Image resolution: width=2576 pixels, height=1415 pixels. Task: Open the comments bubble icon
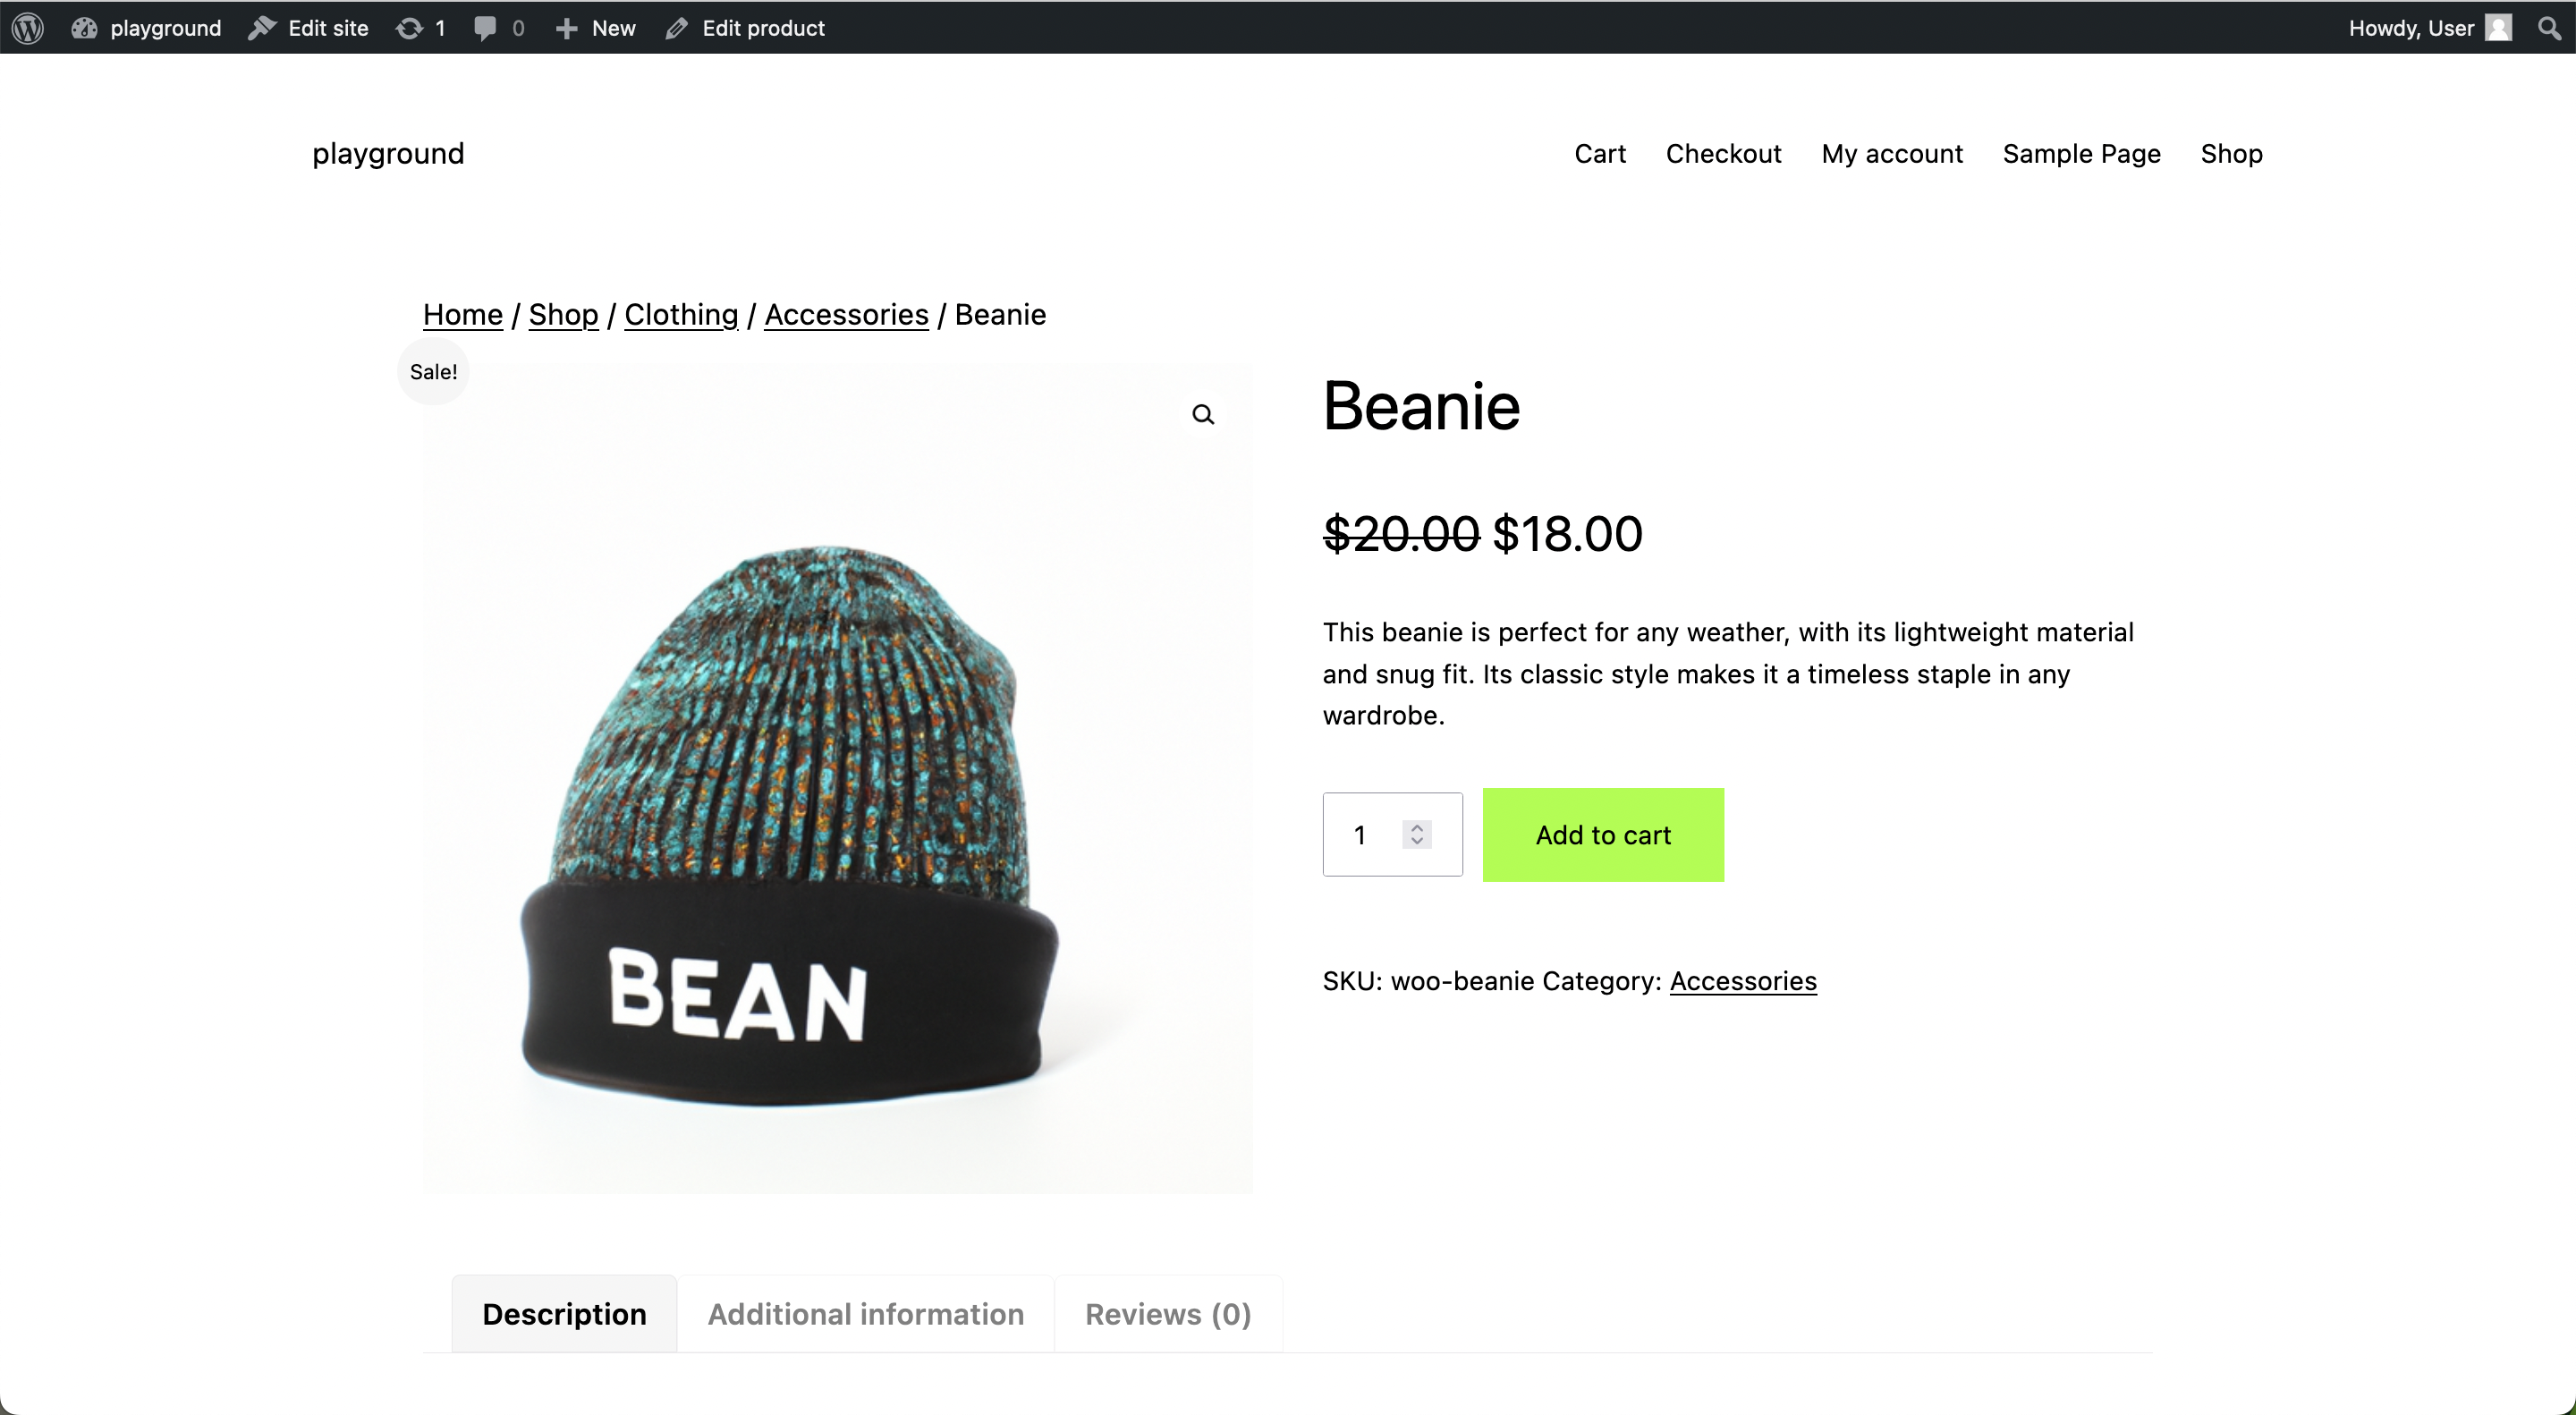pos(485,28)
